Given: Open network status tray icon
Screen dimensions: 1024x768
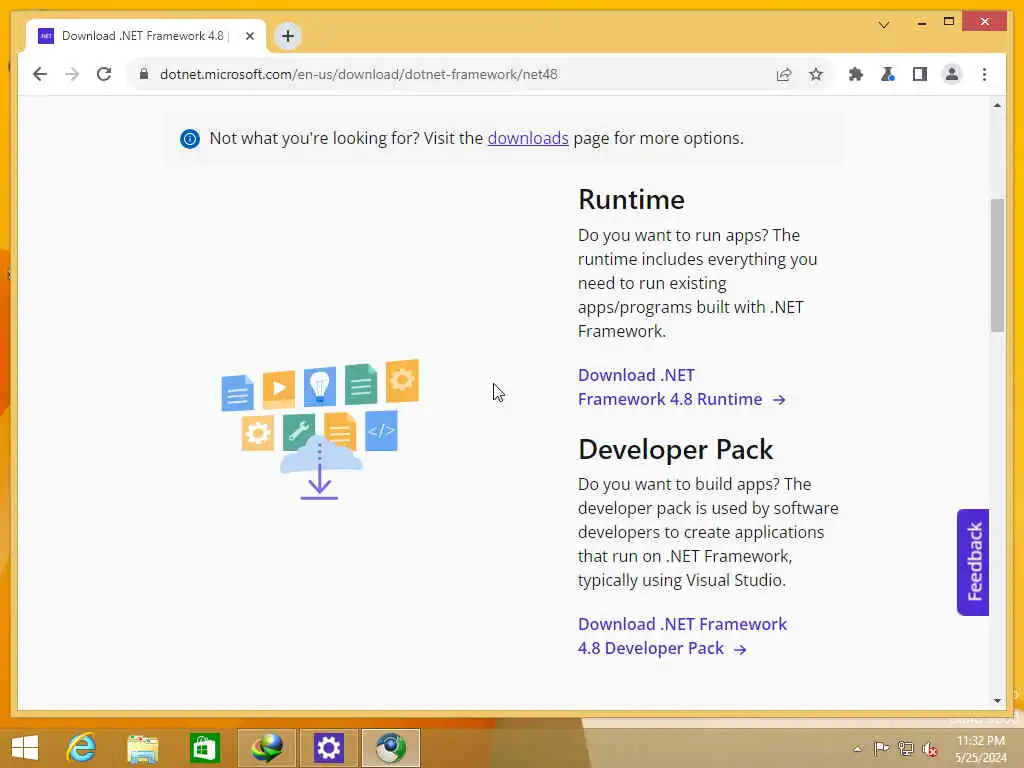Looking at the screenshot, I should click(x=905, y=748).
